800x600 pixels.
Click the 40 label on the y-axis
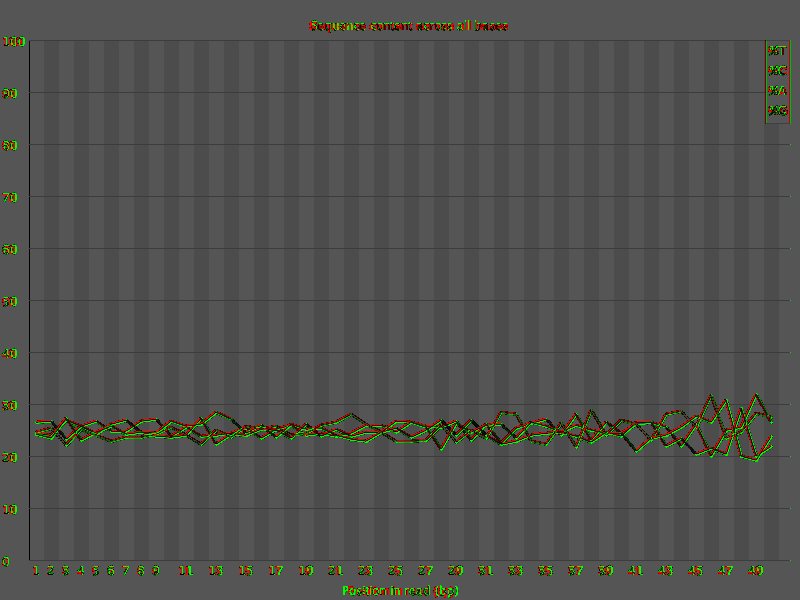tap(10, 354)
